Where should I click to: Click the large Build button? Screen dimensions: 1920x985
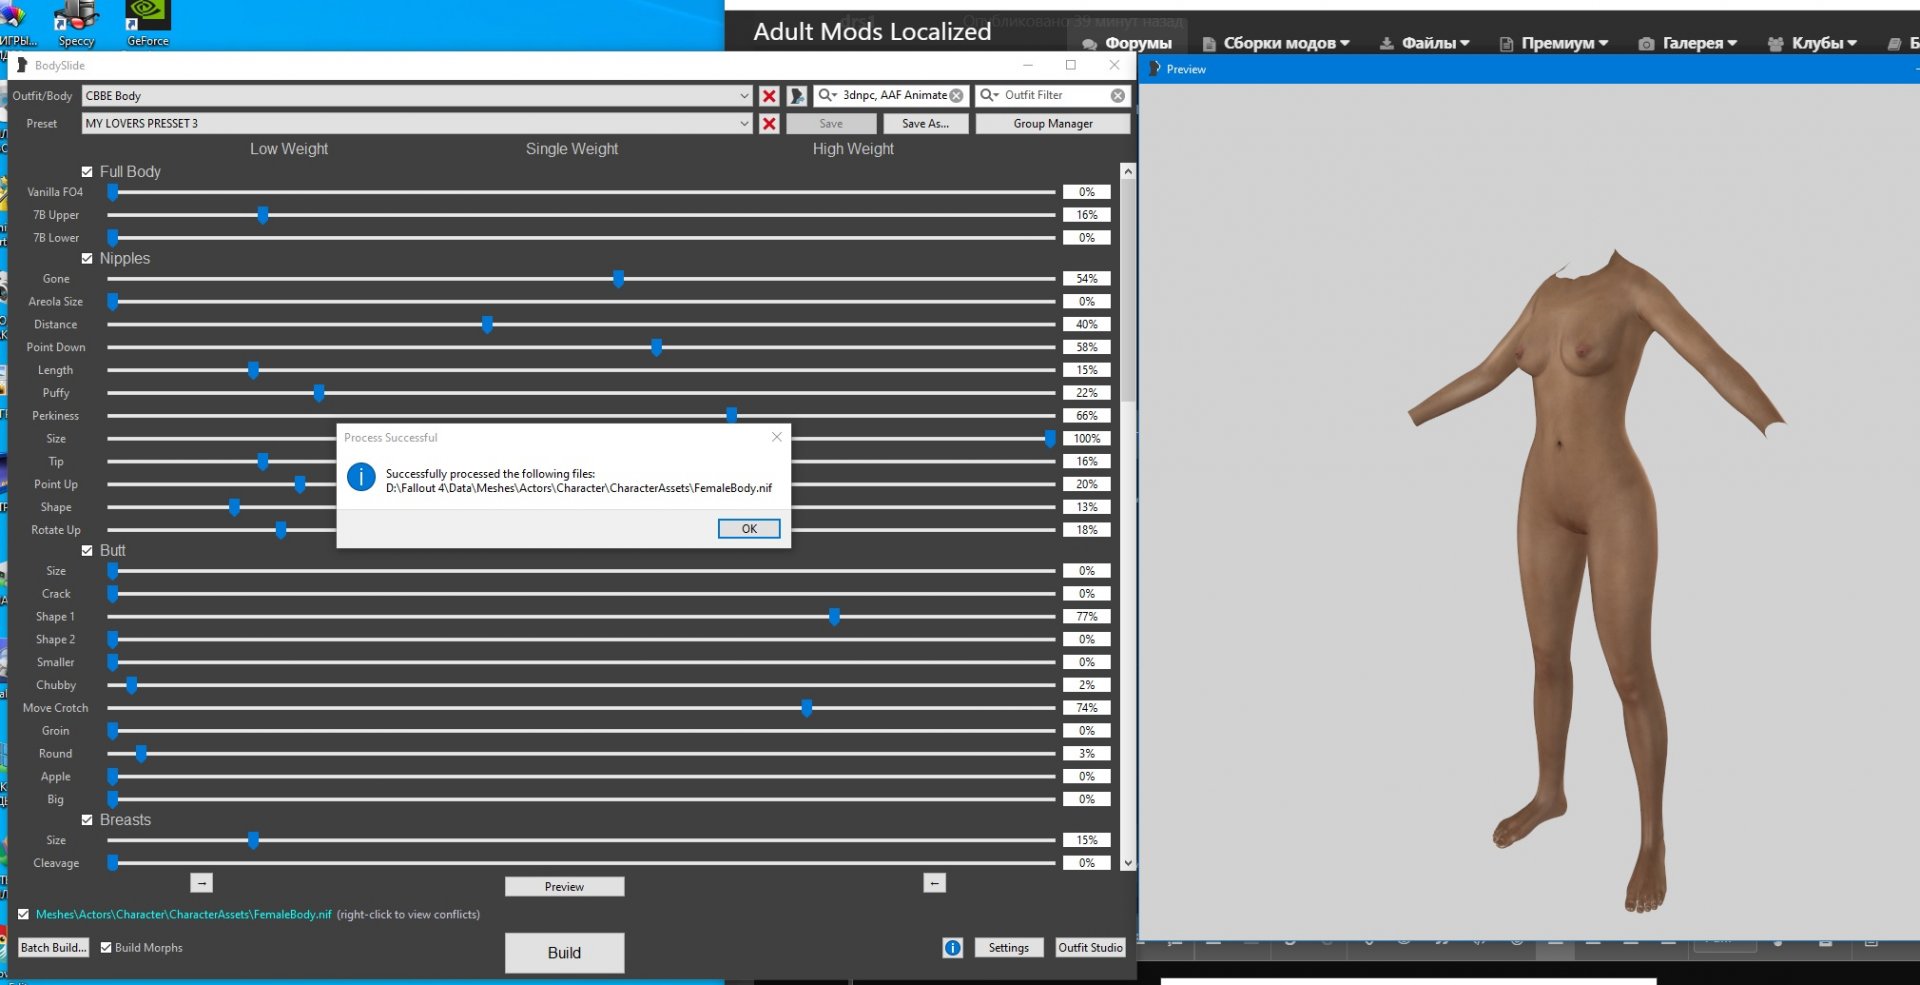pyautogui.click(x=564, y=953)
